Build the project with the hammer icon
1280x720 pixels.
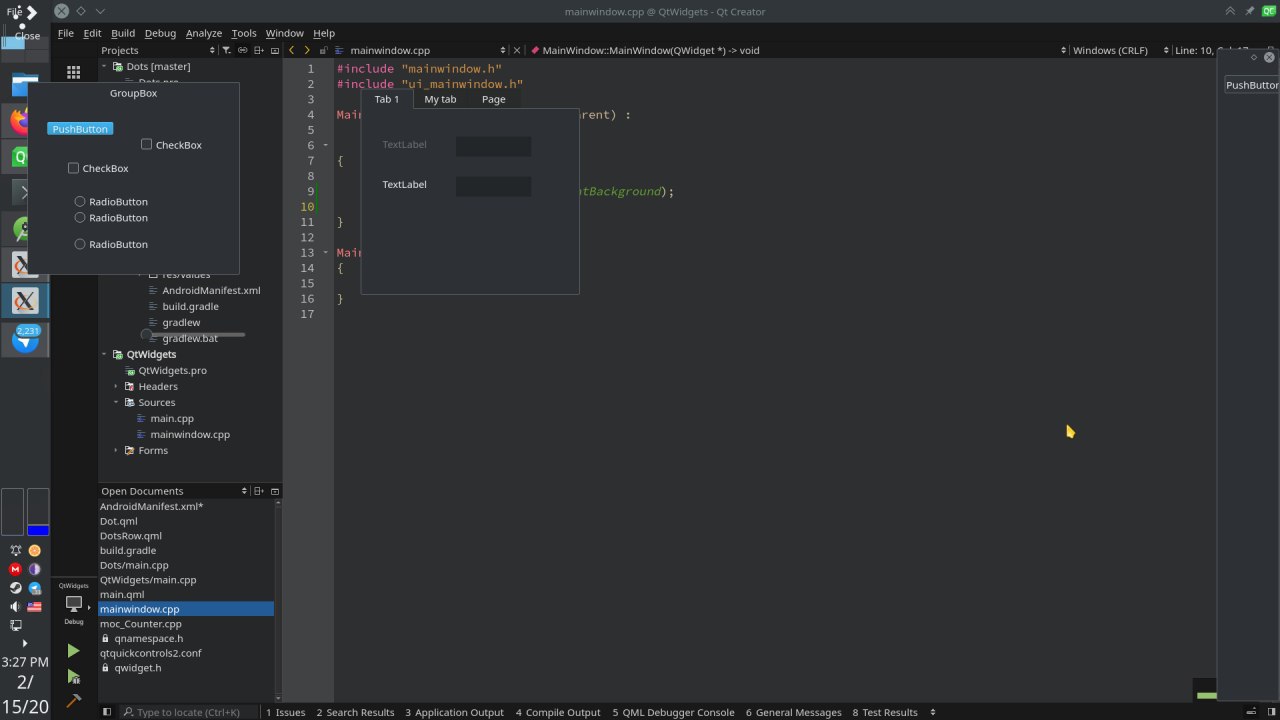pos(73,702)
